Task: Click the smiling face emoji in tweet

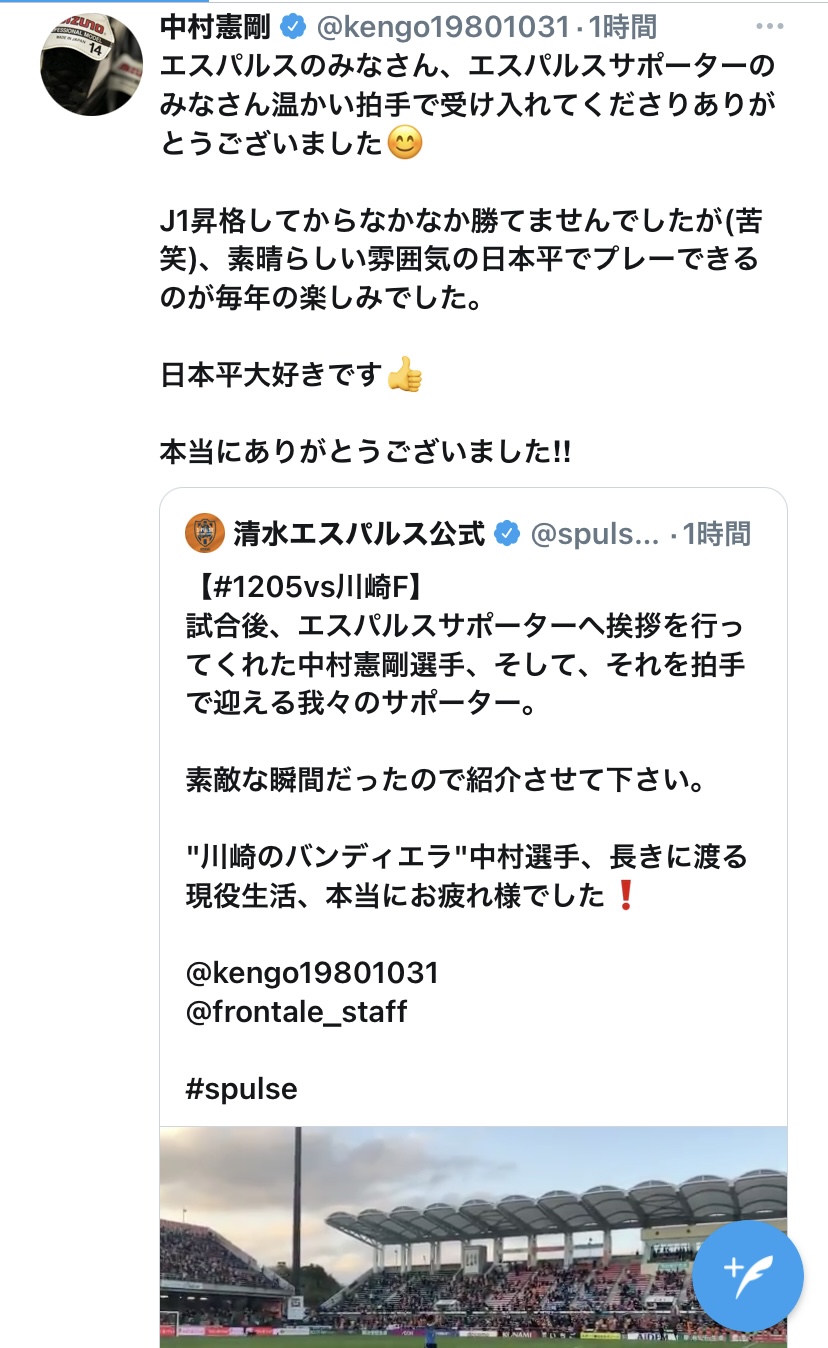Action: point(404,144)
